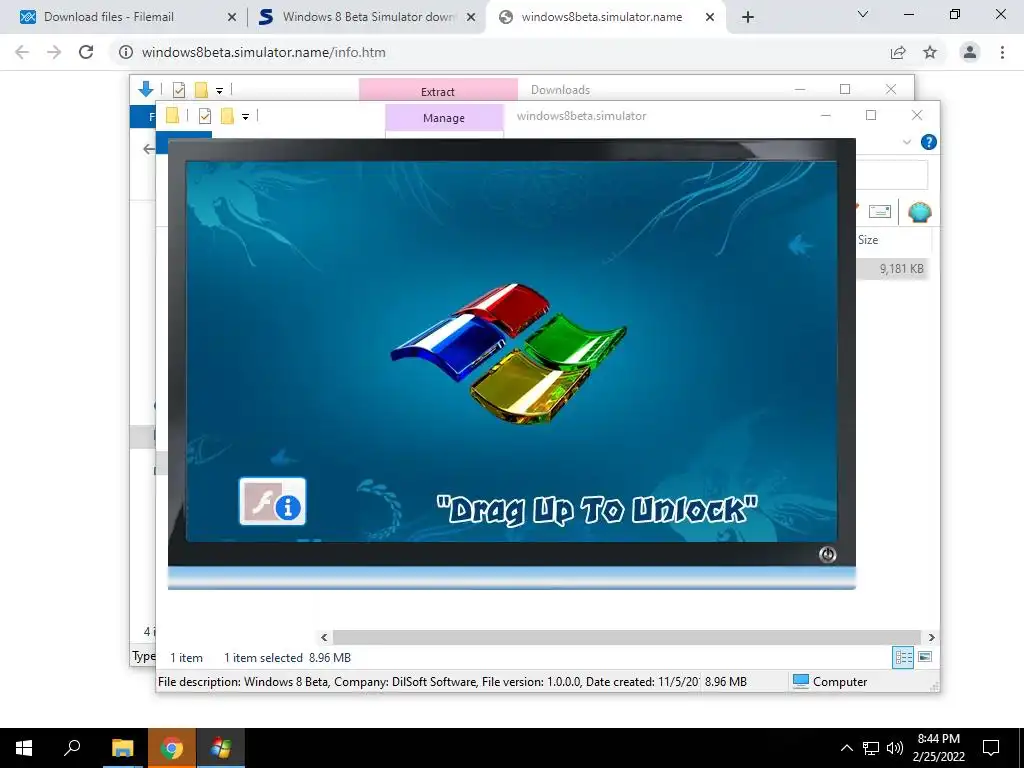The width and height of the screenshot is (1024, 768).
Task: Click folder icon in windows8beta.simulator title bar
Action: pos(172,116)
